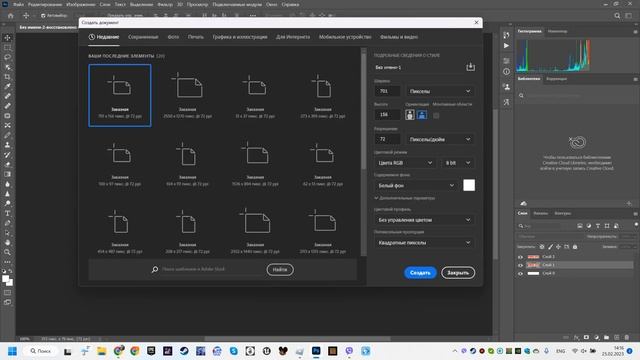Click the Ширина width input field
This screenshot has height=360, width=640.
pos(387,91)
